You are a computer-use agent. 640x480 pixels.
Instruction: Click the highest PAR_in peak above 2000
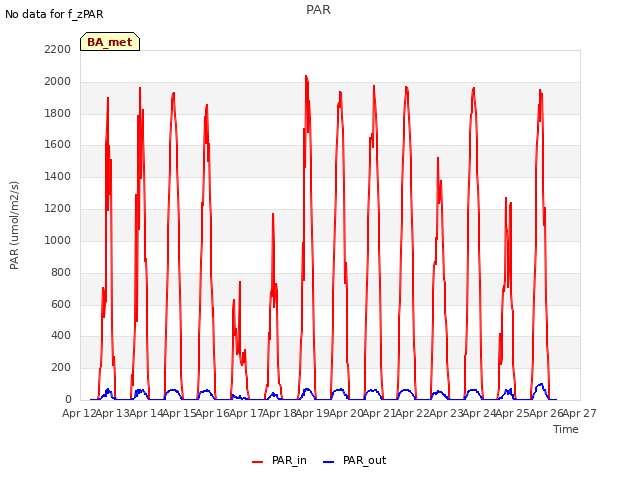click(x=306, y=76)
